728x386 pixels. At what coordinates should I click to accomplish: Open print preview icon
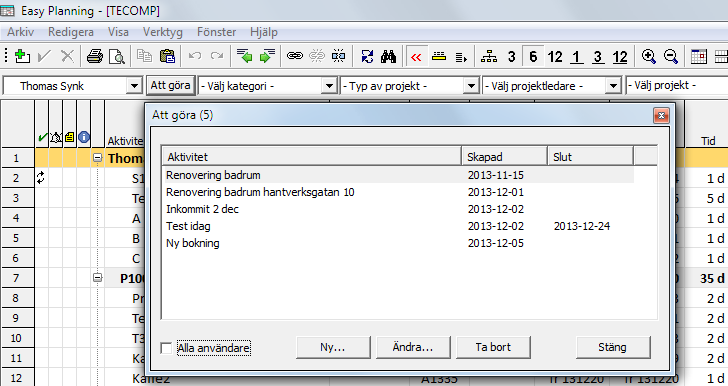click(117, 56)
